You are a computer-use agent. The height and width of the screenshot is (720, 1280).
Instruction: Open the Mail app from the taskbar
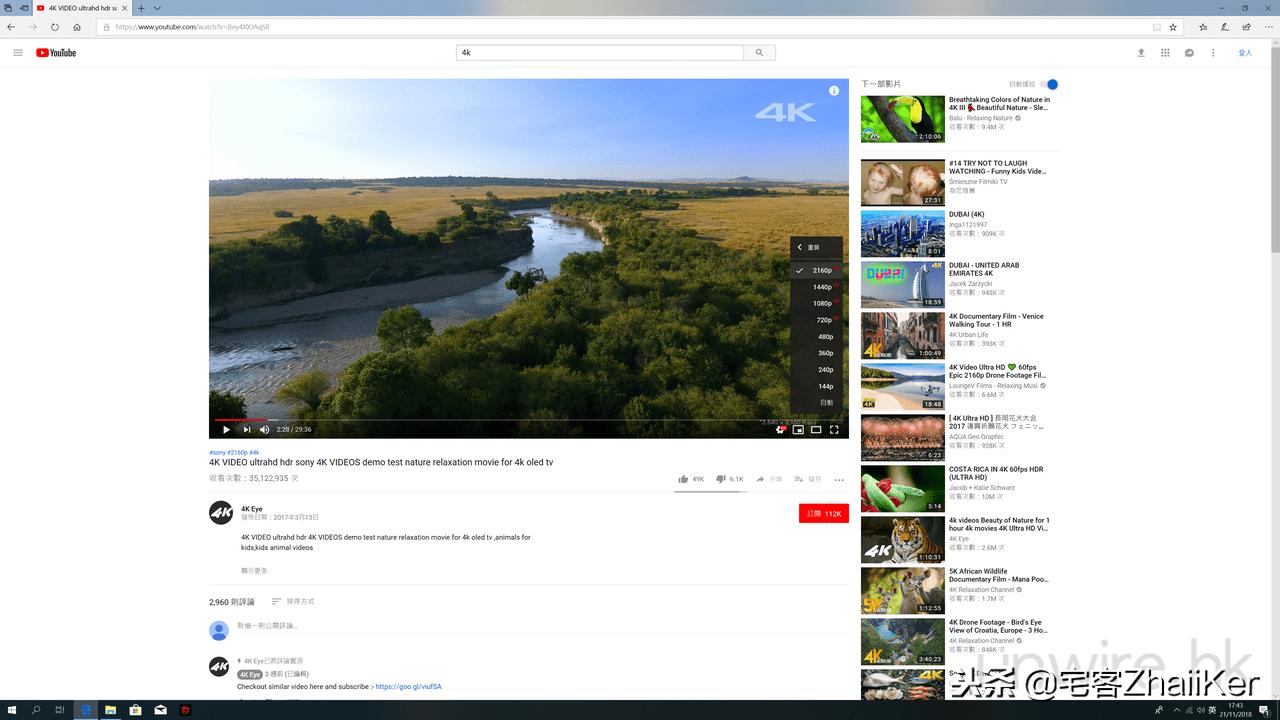click(x=160, y=710)
